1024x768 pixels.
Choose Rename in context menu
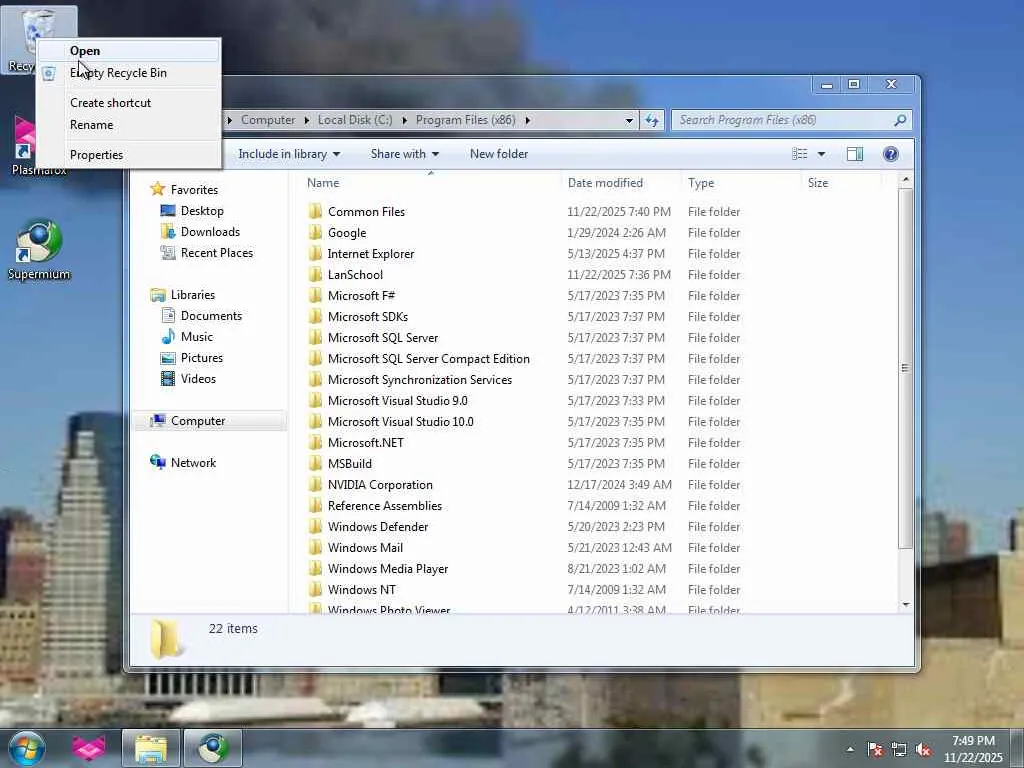click(128, 125)
